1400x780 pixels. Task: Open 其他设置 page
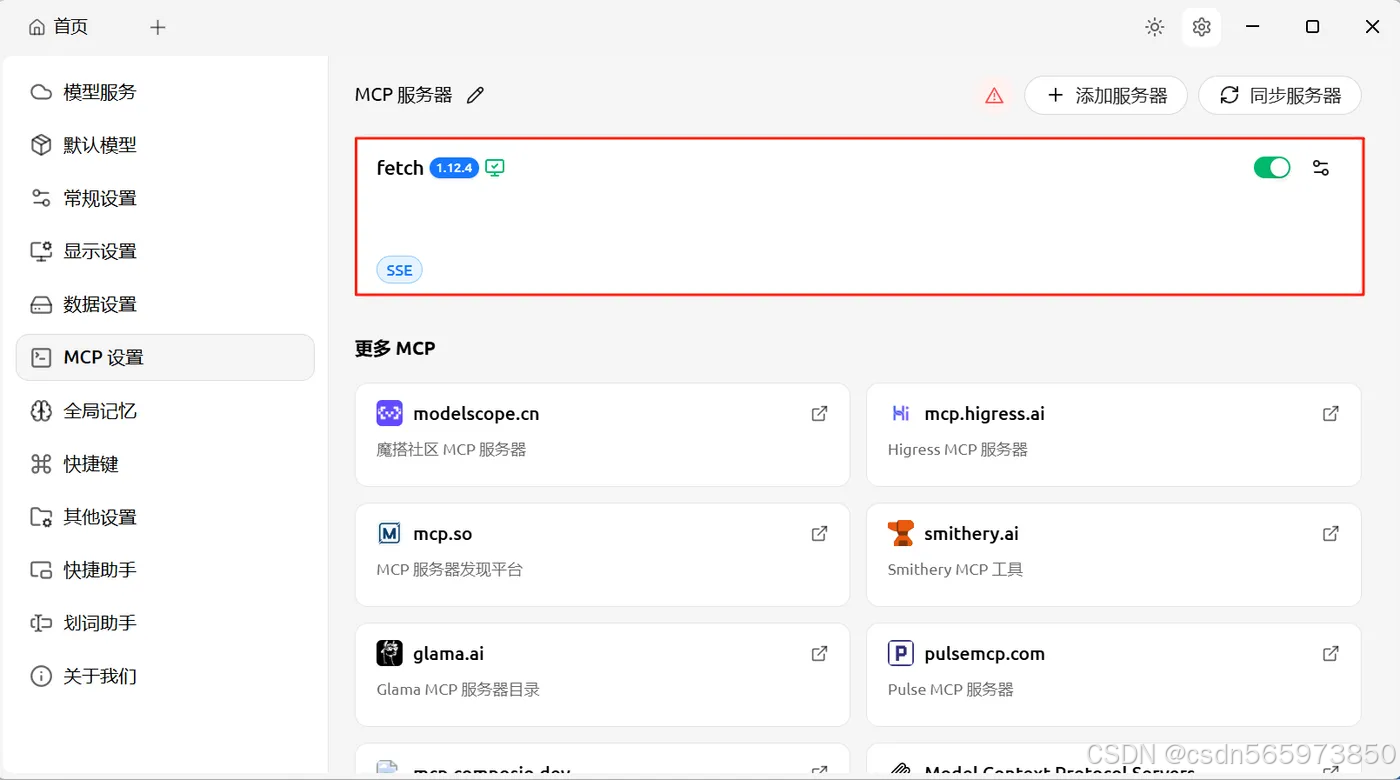click(165, 517)
